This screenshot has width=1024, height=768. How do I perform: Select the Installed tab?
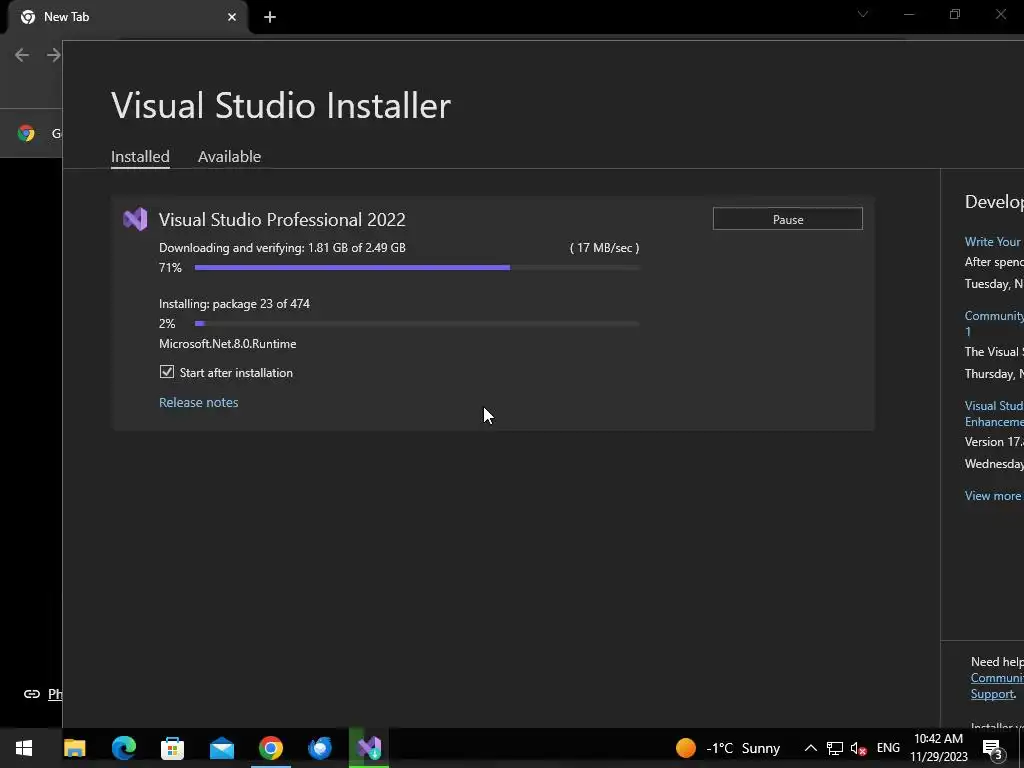pos(140,157)
